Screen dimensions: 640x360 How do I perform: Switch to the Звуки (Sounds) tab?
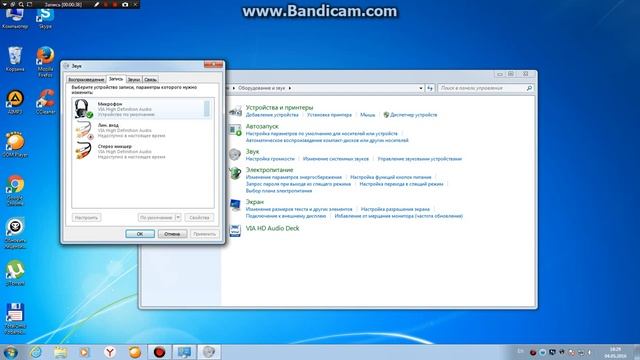coord(134,80)
